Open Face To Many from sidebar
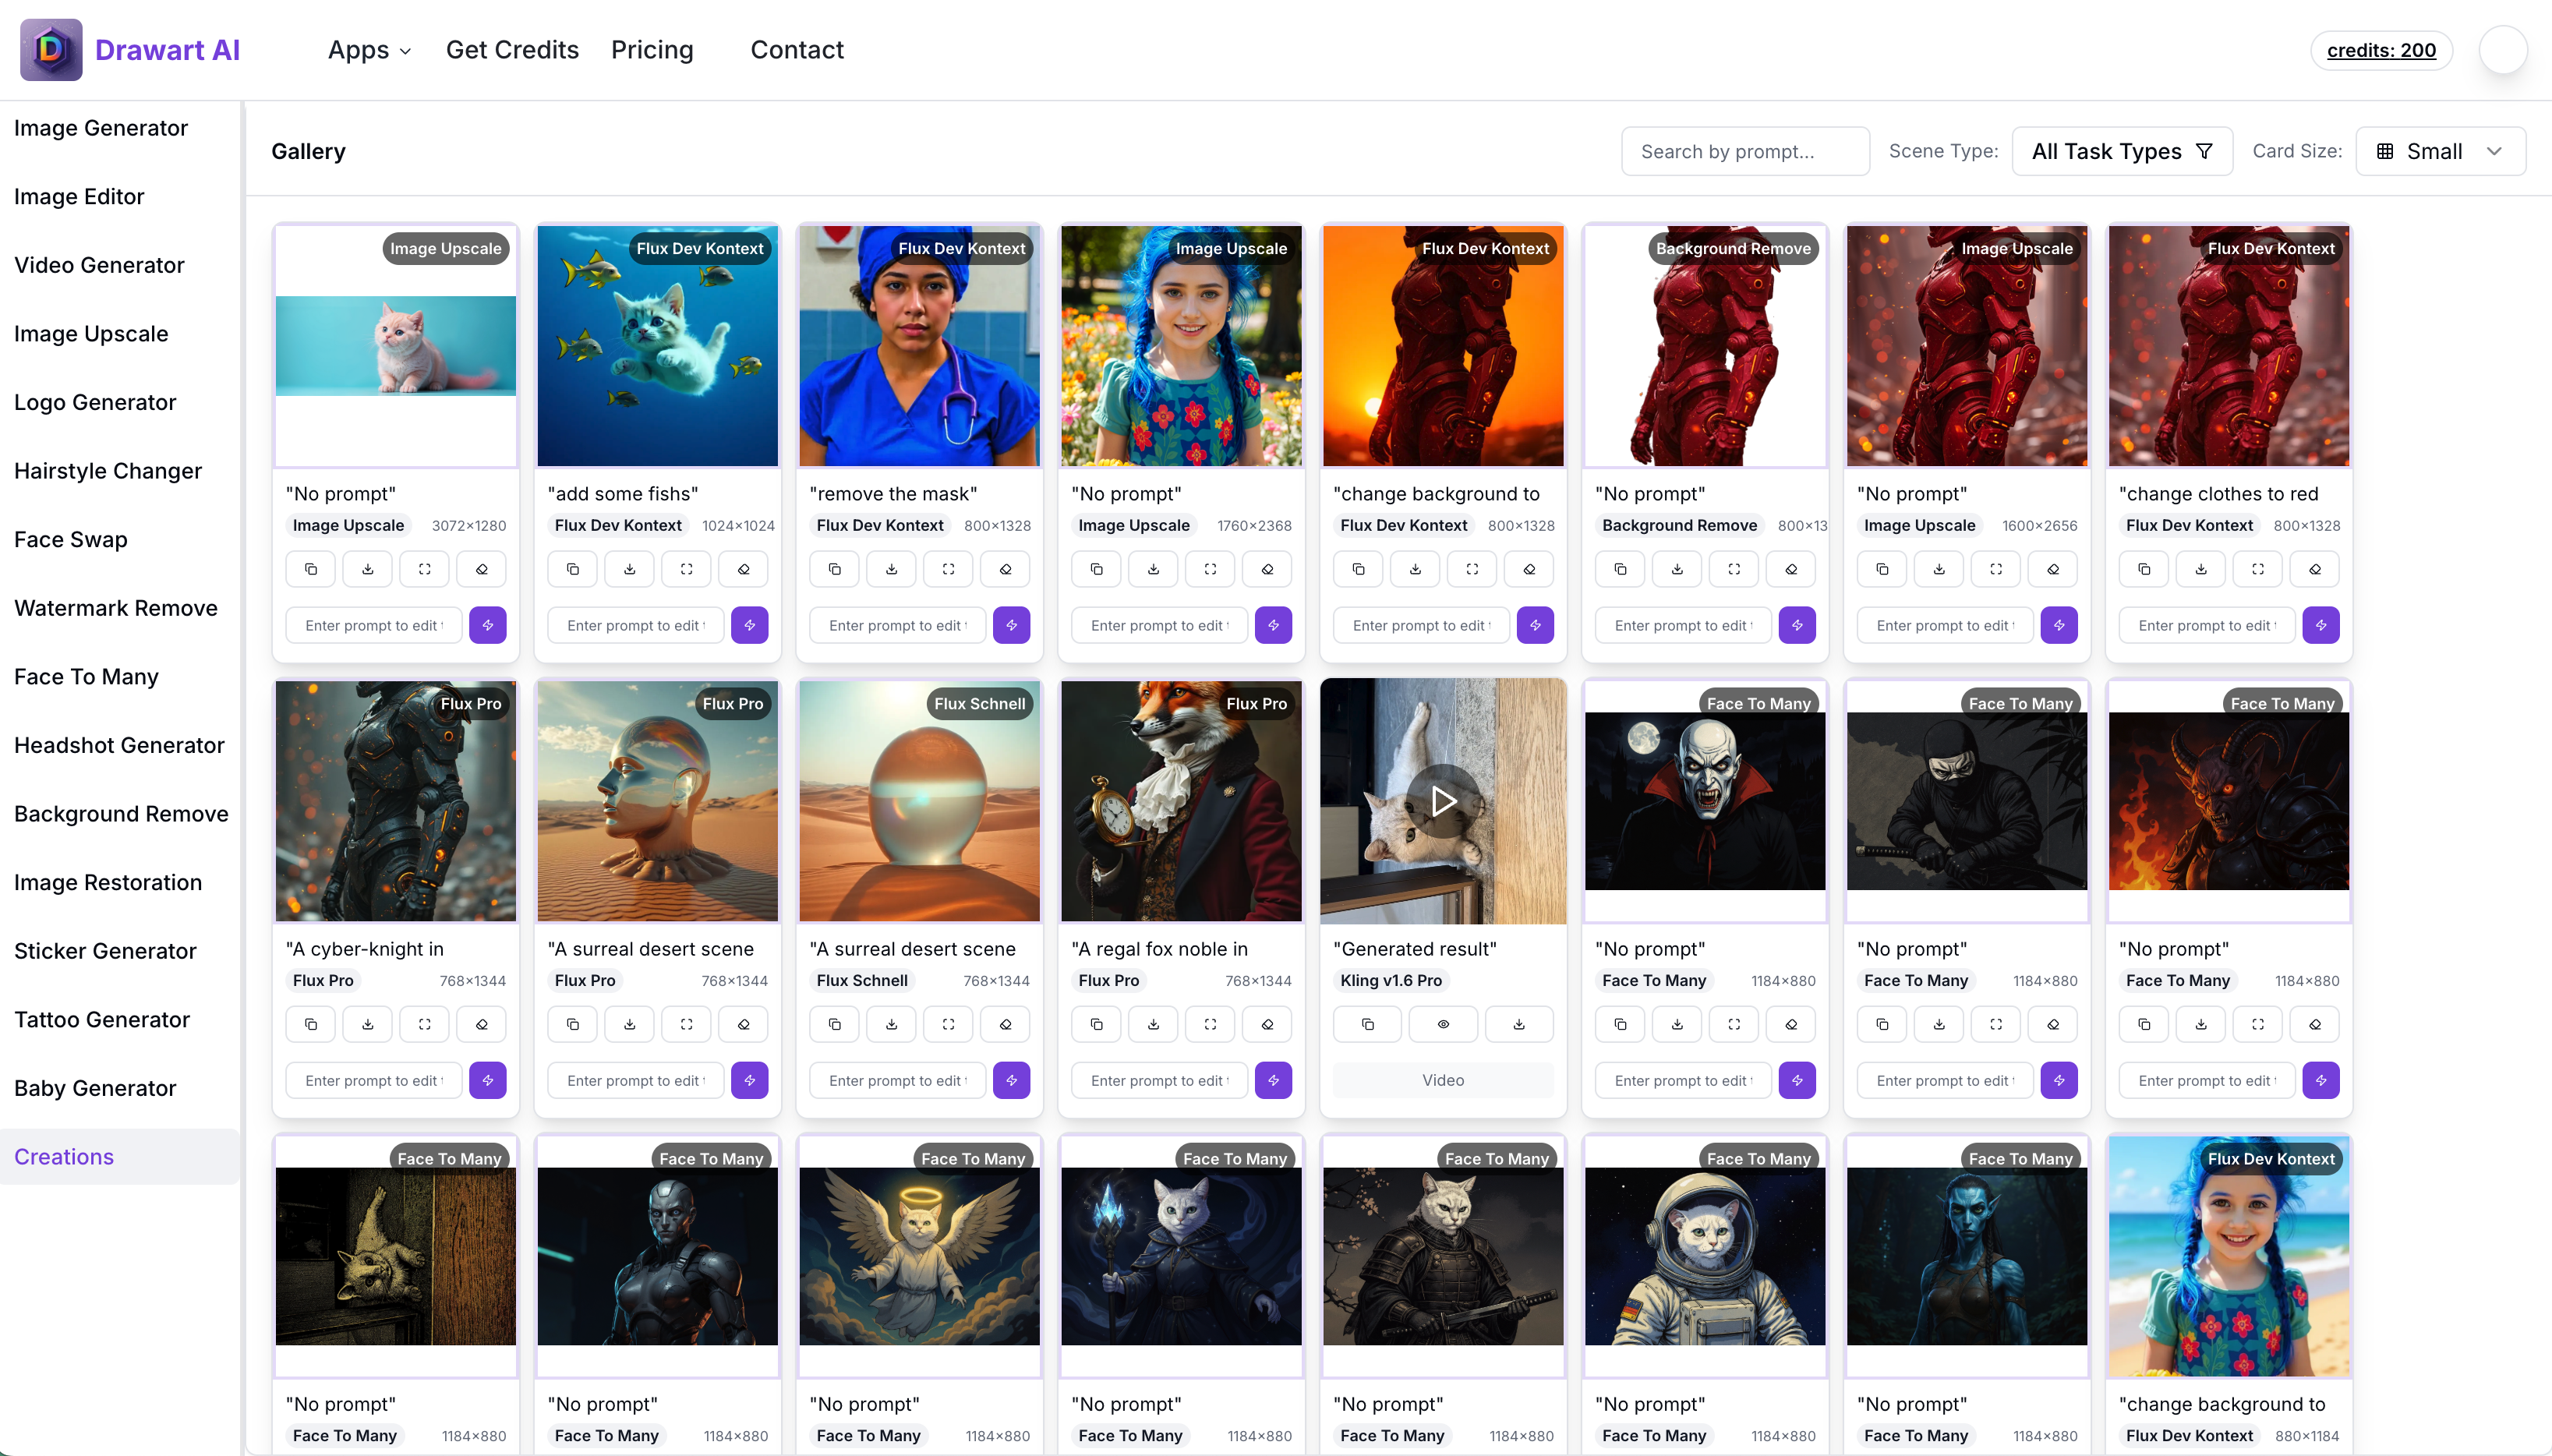Screen dimensions: 2552x1456 (x=86, y=677)
